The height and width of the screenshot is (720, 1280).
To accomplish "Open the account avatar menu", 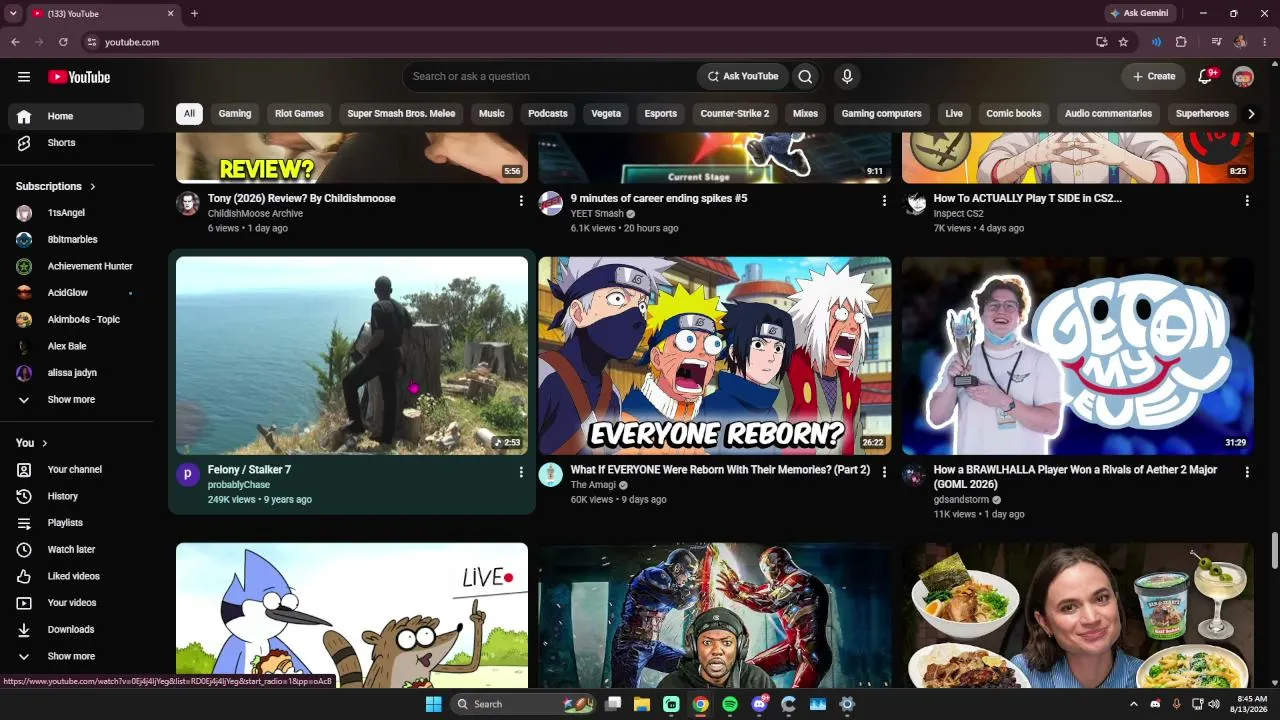I will 1243,77.
